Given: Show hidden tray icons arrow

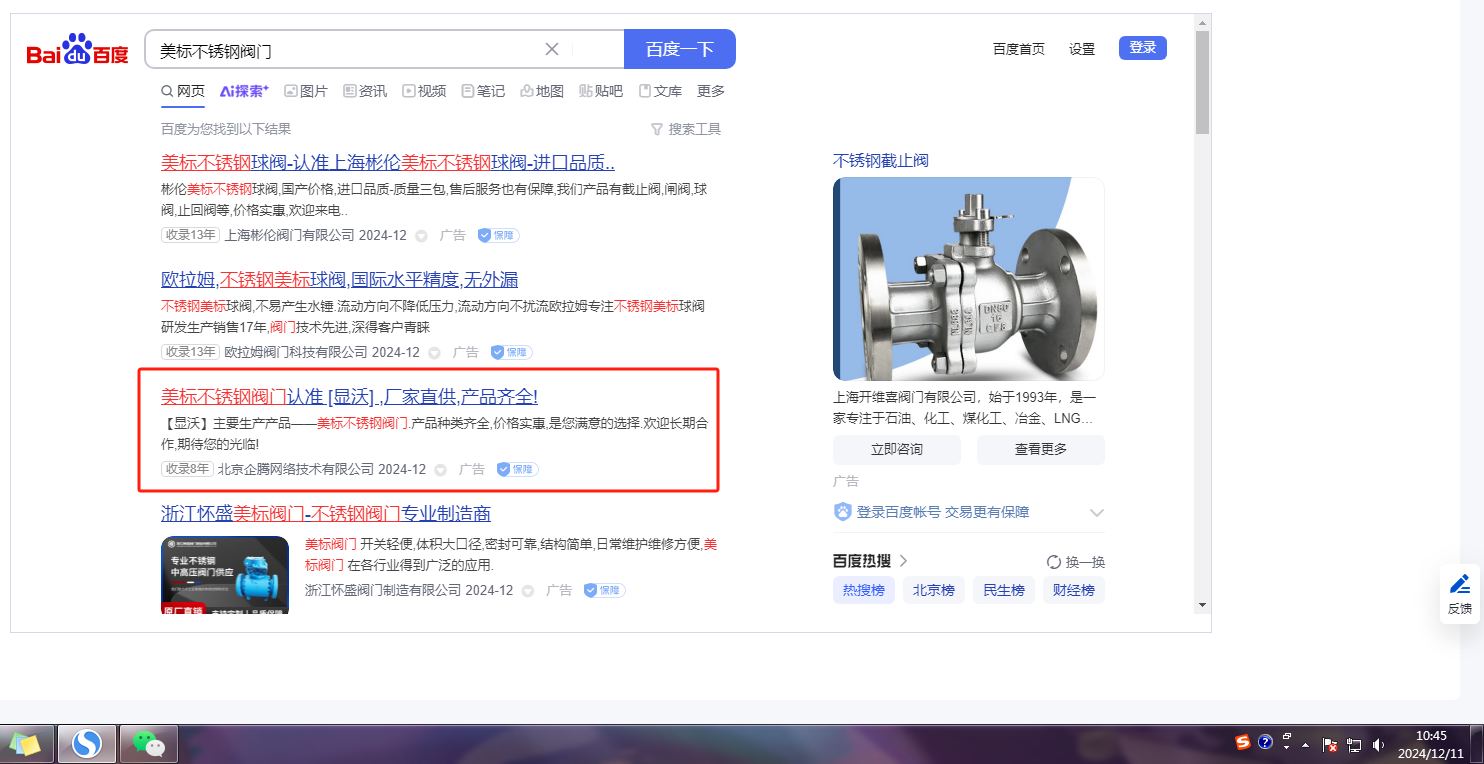Looking at the screenshot, I should 1305,745.
